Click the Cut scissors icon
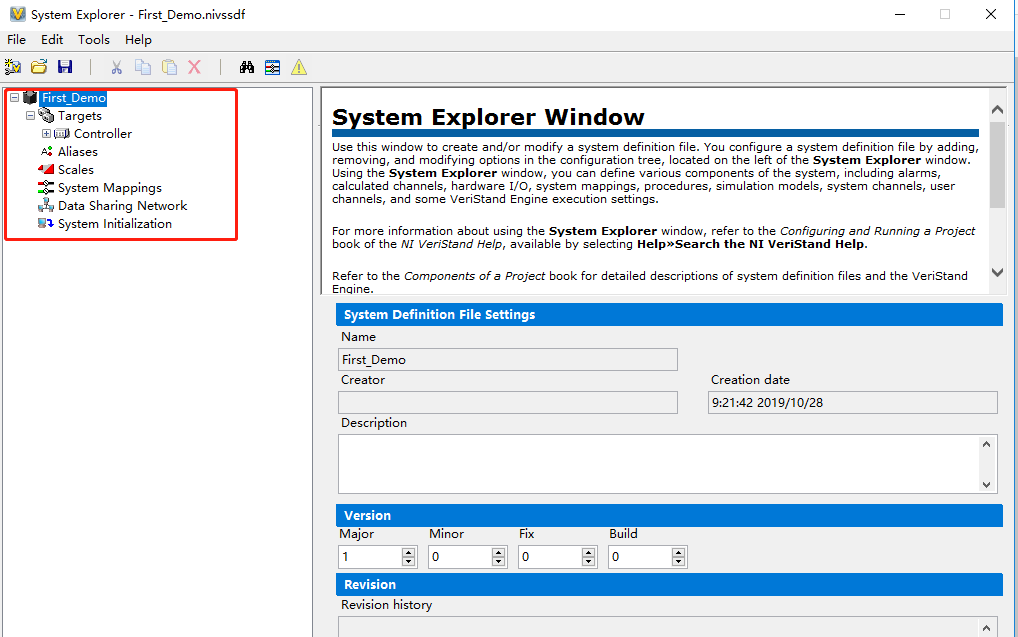1018x637 pixels. point(116,67)
